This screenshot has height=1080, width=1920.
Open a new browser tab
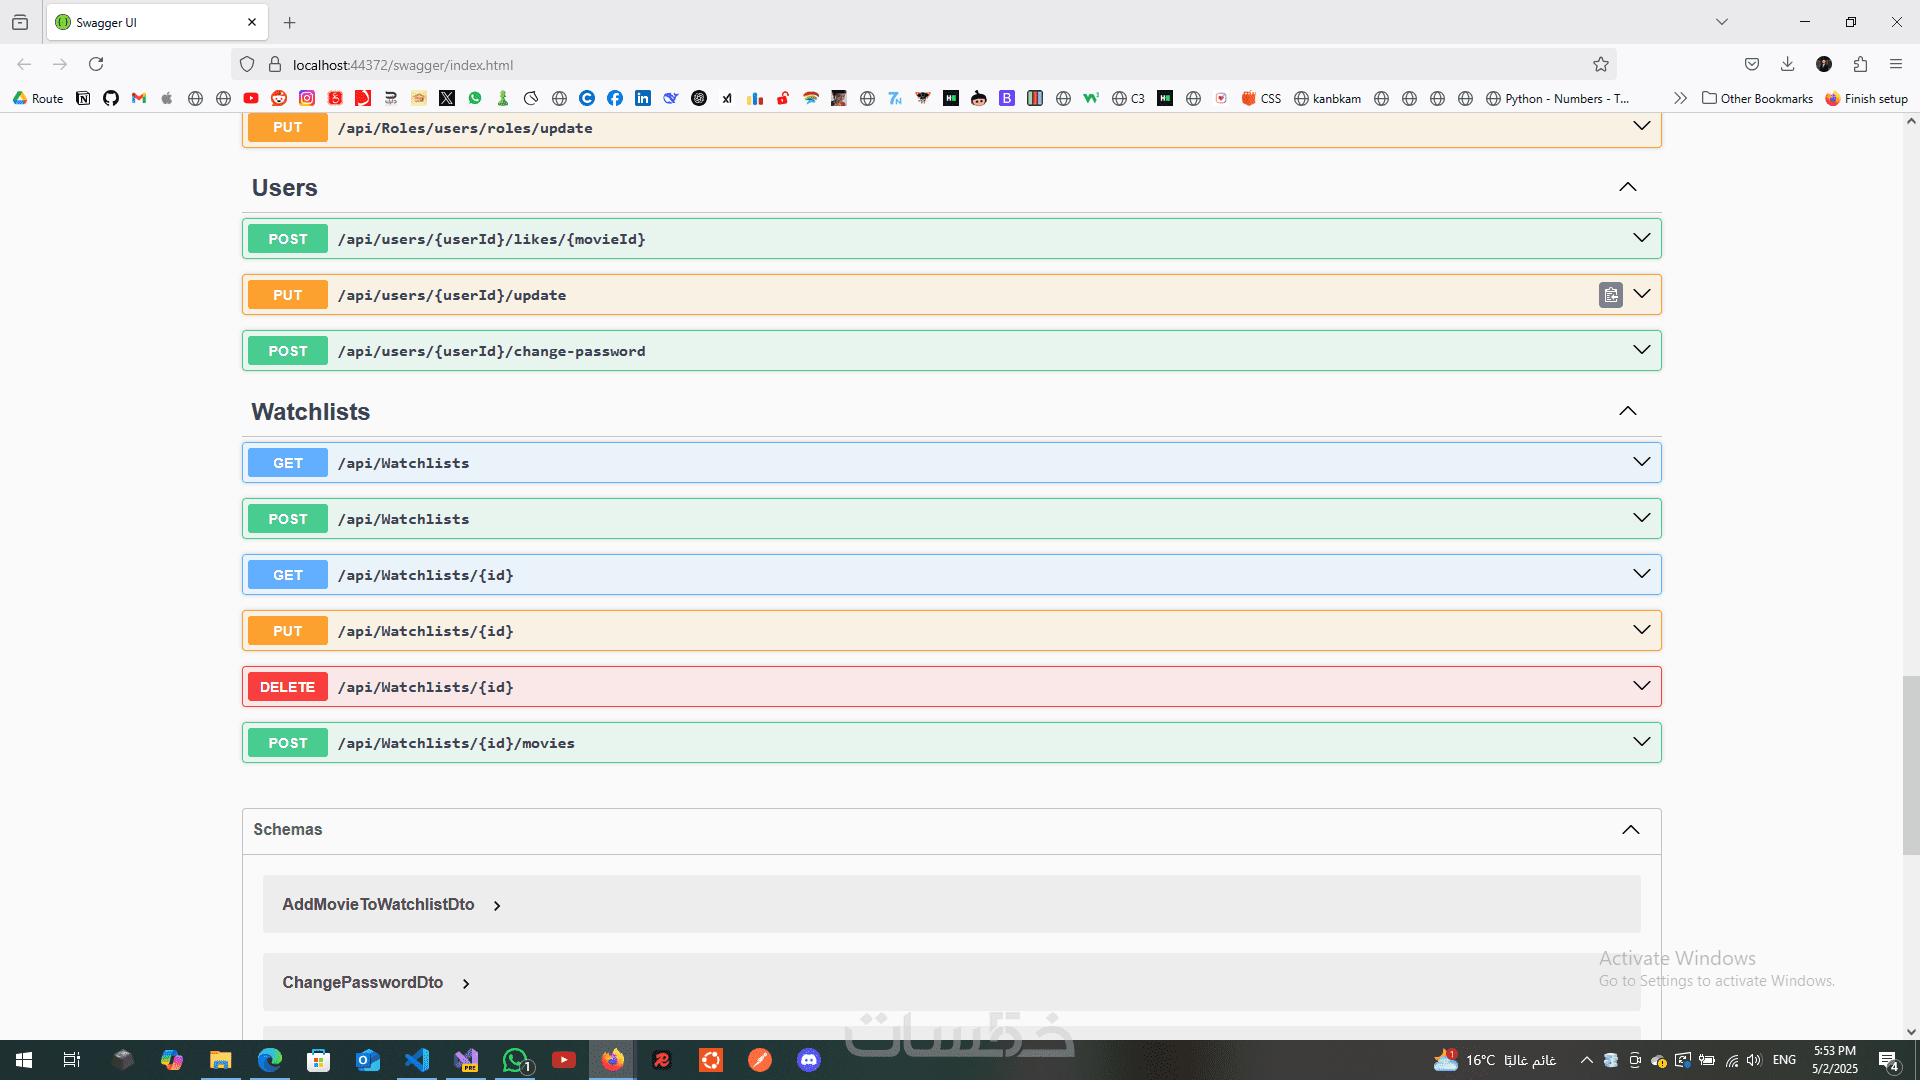290,22
